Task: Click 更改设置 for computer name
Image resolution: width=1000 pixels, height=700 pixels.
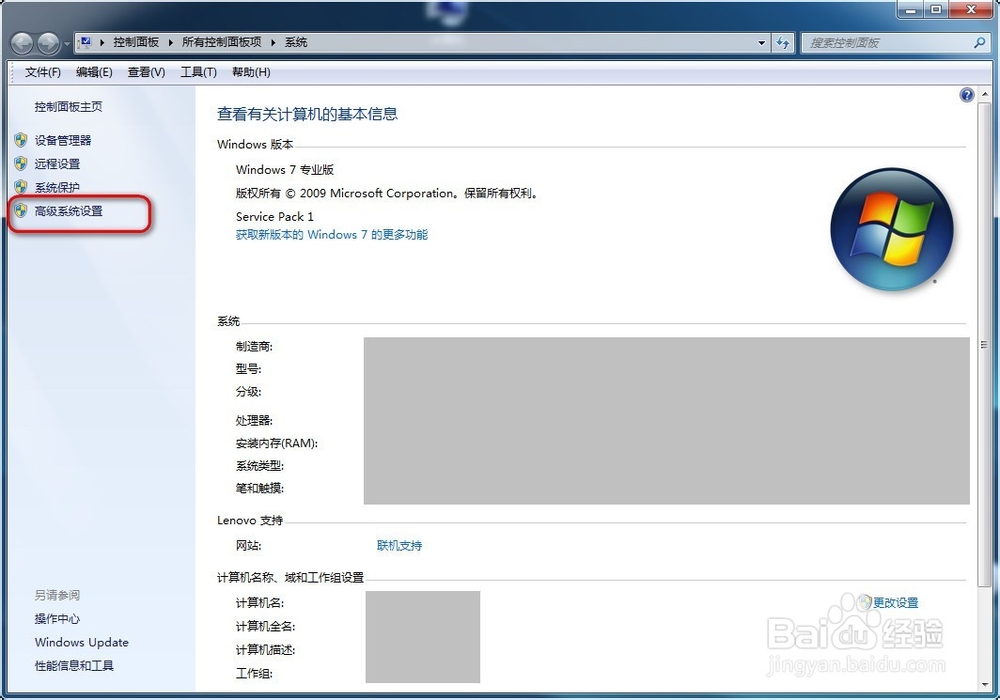Action: (x=898, y=602)
